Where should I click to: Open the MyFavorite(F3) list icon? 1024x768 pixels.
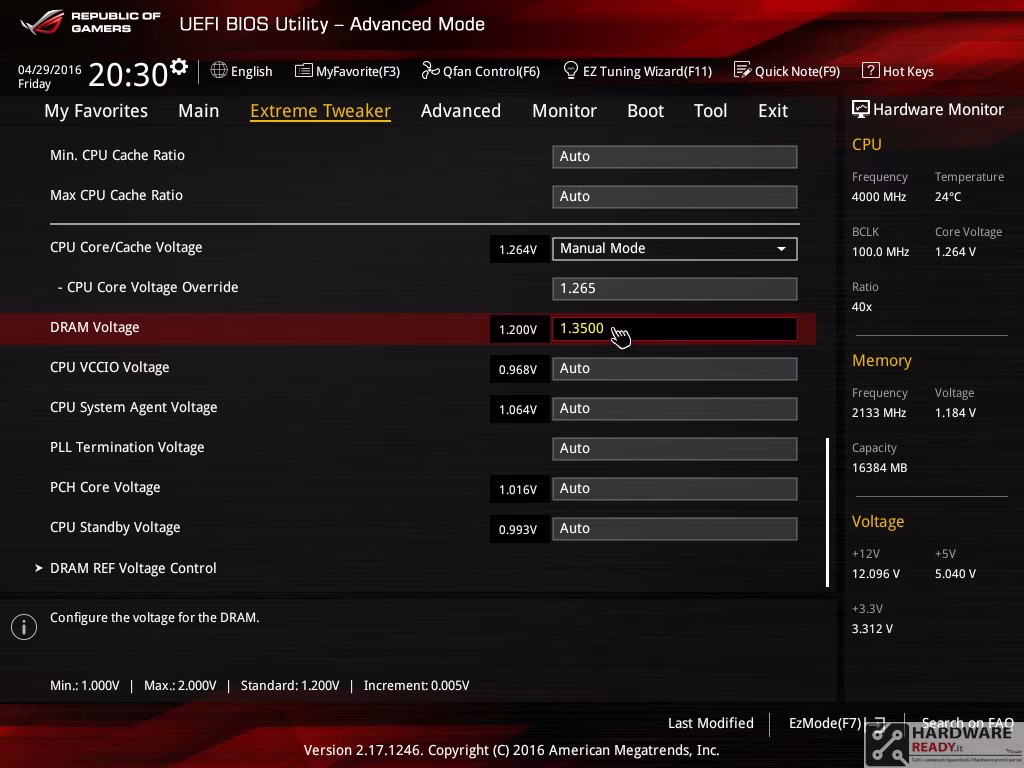pyautogui.click(x=304, y=71)
